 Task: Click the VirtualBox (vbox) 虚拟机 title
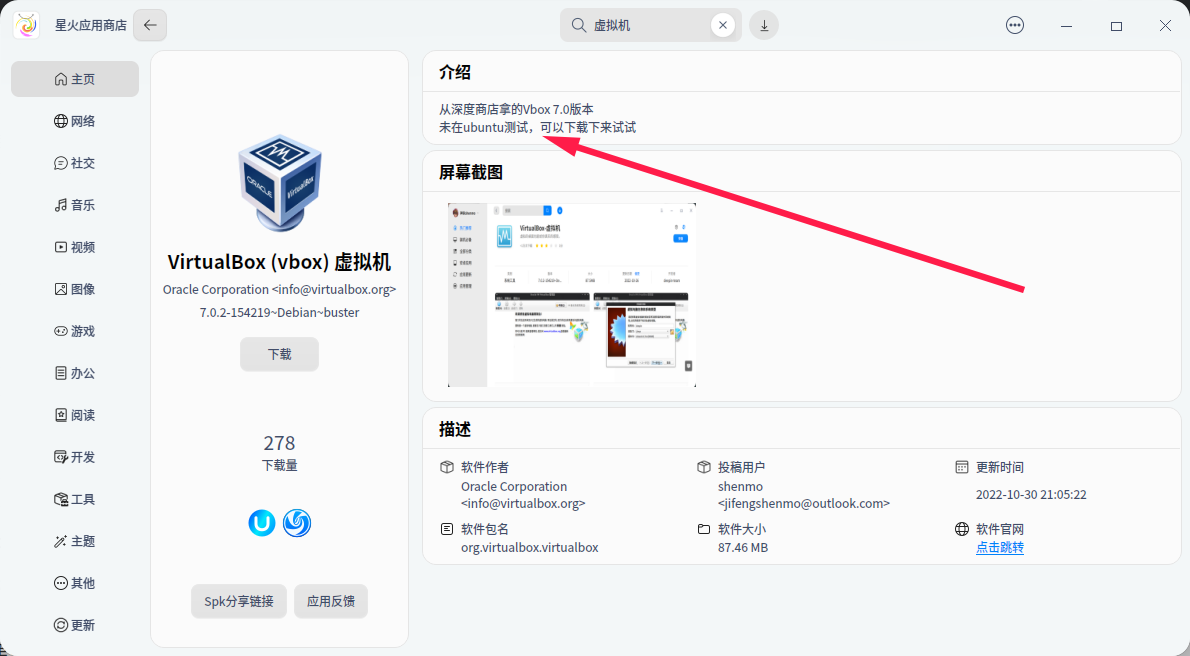coord(279,262)
